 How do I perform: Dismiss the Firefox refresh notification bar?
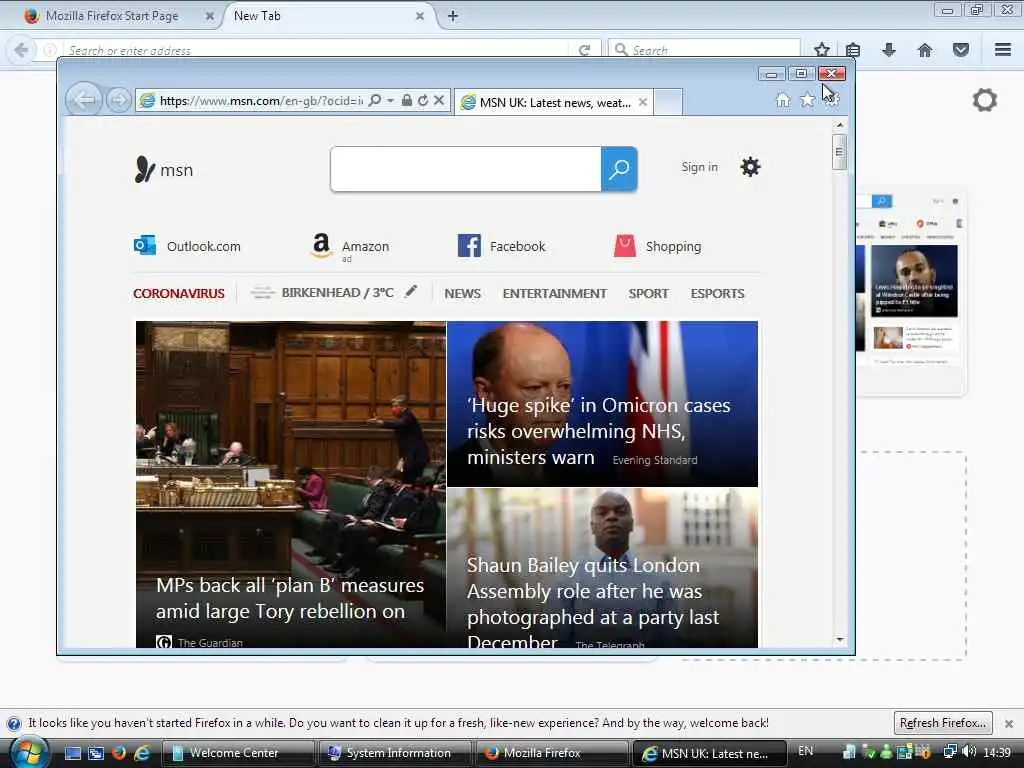click(x=1009, y=724)
